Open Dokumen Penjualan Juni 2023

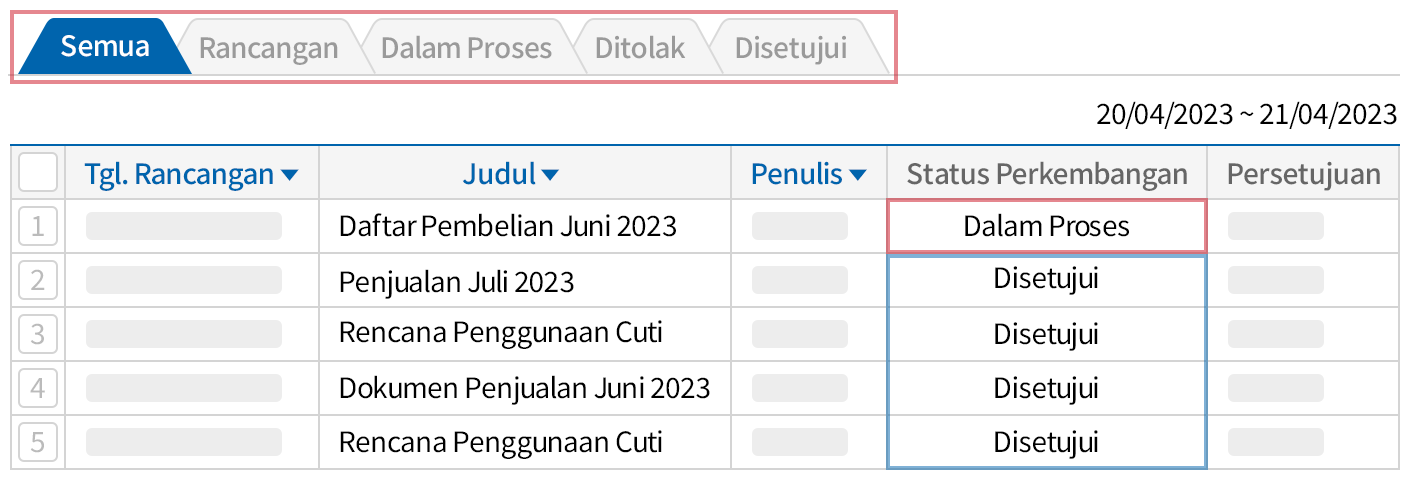524,387
